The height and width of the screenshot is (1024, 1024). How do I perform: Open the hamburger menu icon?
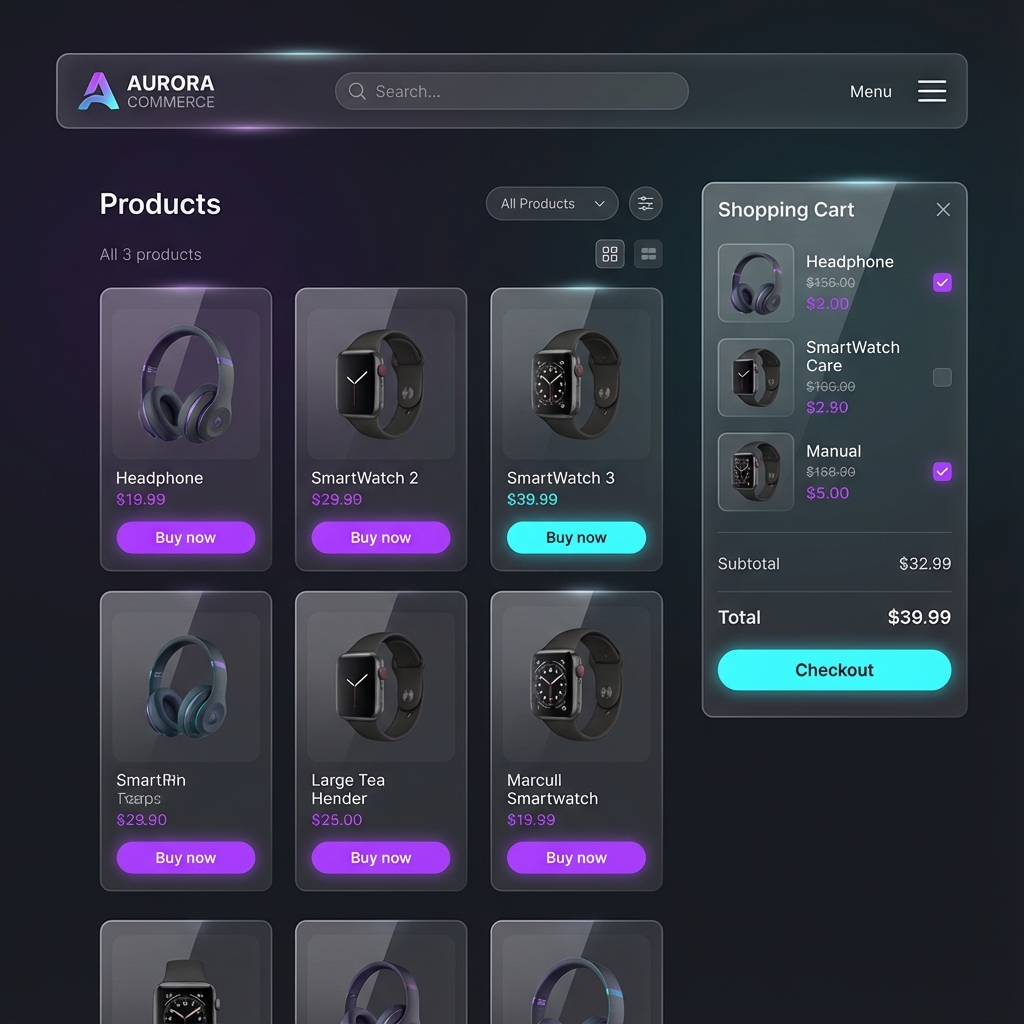pyautogui.click(x=931, y=91)
